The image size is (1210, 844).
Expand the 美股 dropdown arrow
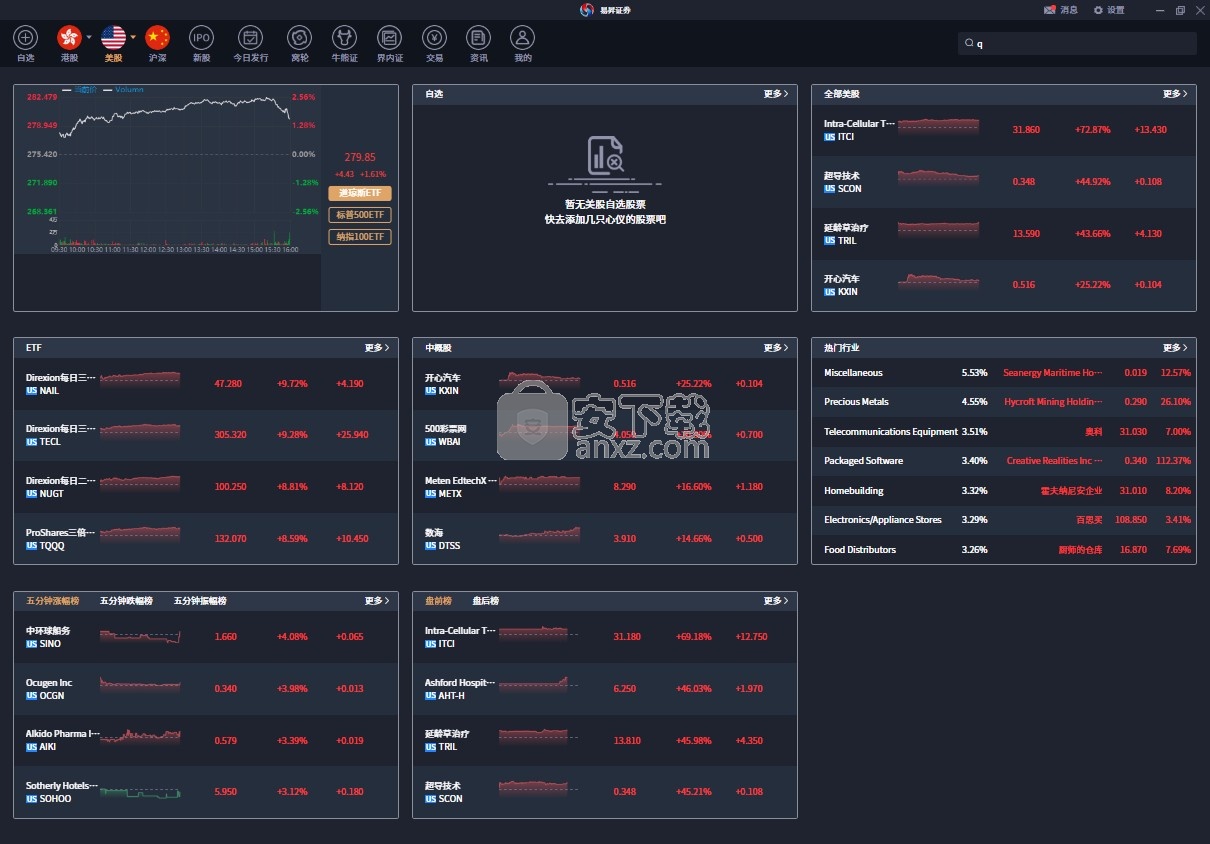coord(132,37)
